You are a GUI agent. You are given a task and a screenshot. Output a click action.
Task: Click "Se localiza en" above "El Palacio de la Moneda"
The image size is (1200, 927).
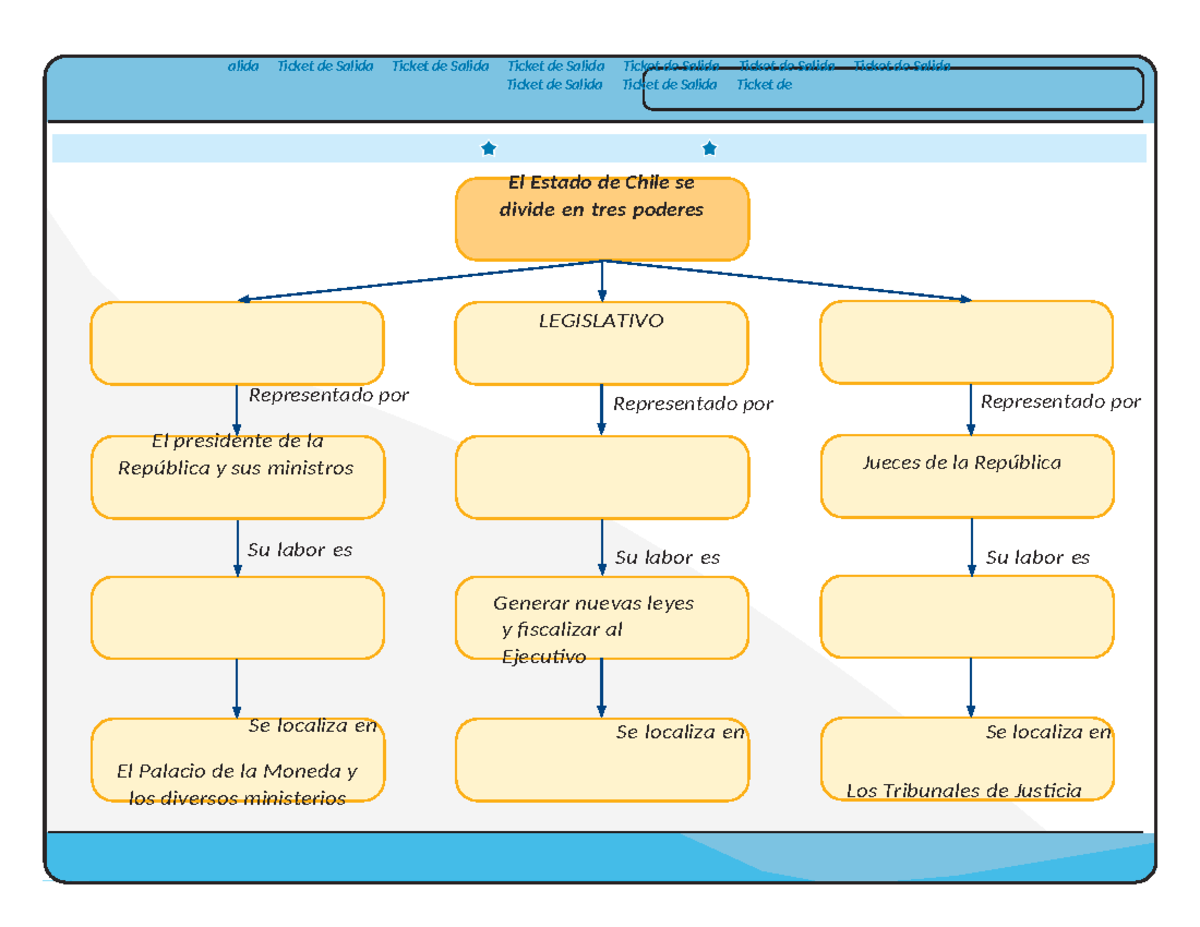click(x=313, y=726)
